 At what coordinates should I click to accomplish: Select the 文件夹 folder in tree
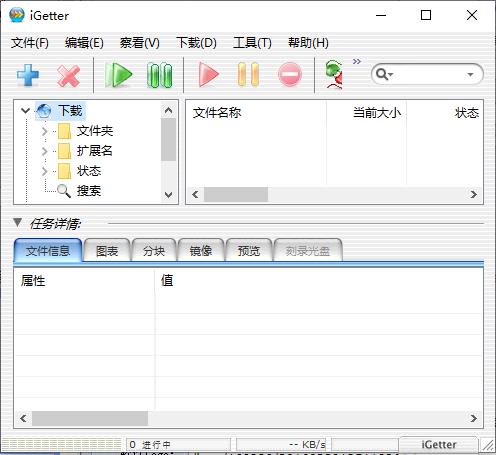pyautogui.click(x=86, y=131)
